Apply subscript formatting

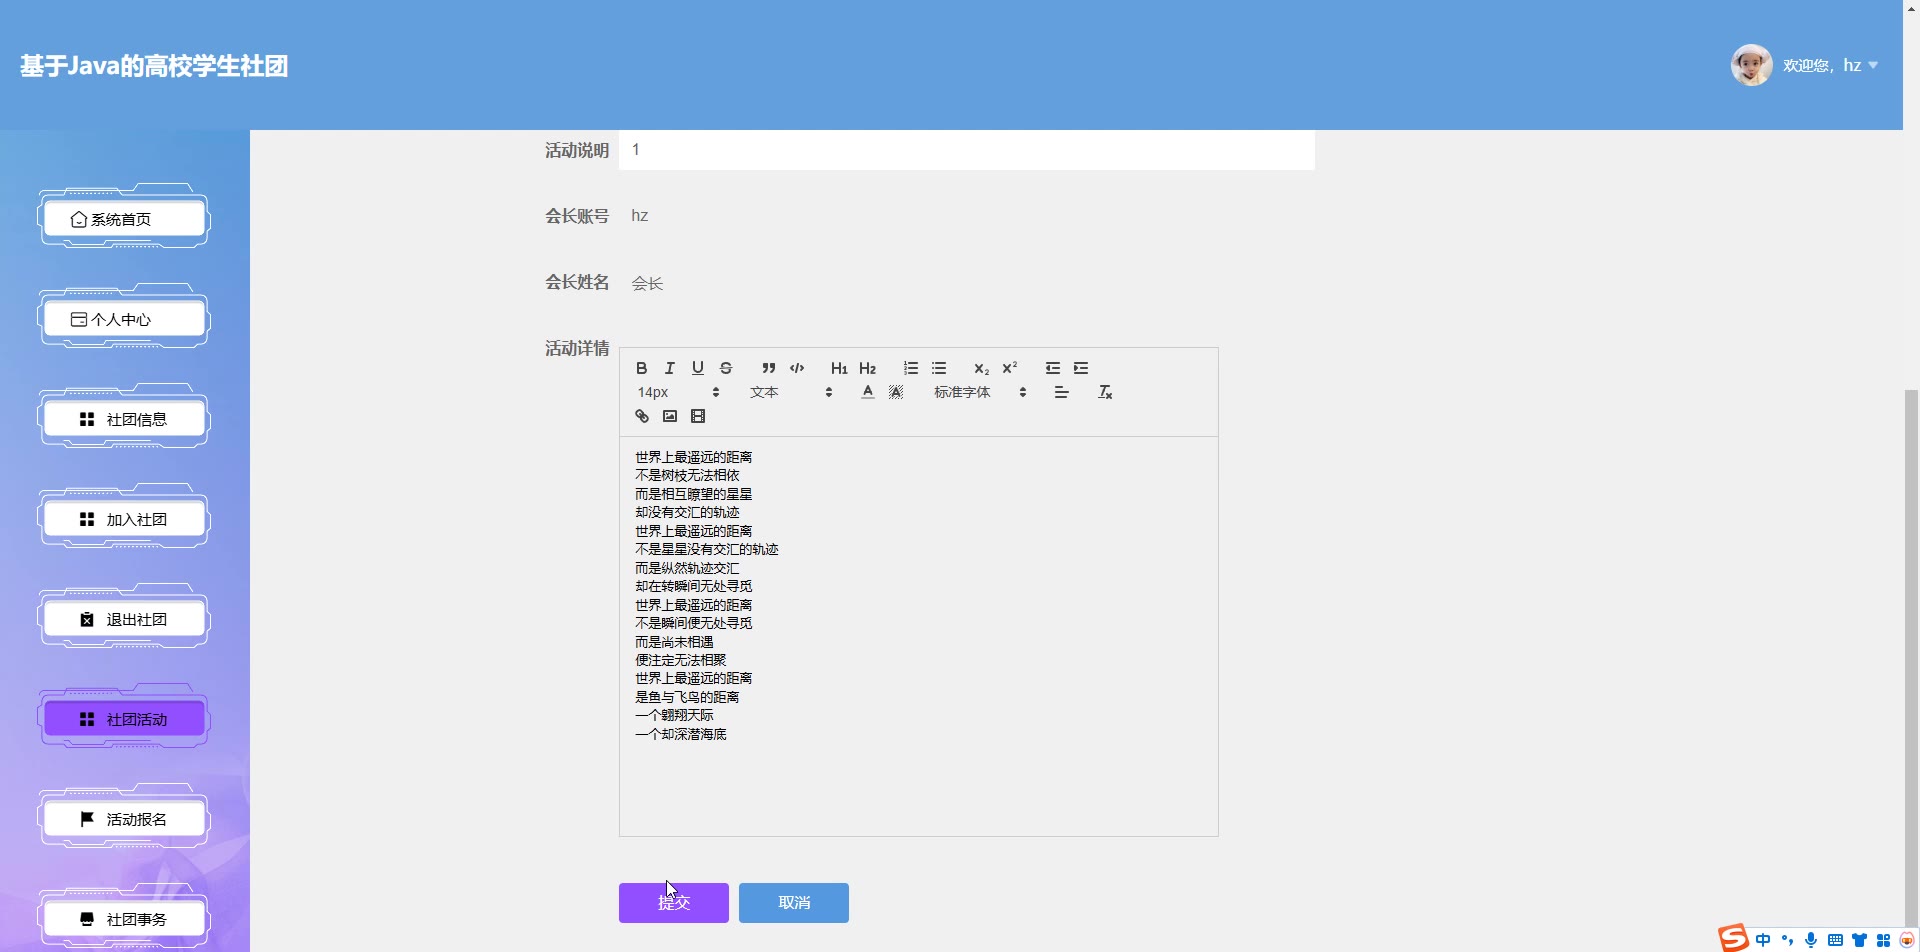(x=981, y=368)
